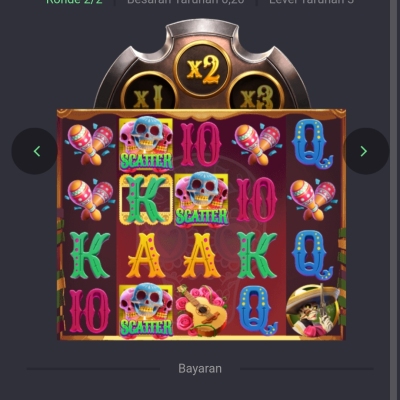Go to the previous round with left arrow
Viewport: 400px width, 400px height.
[x=34, y=151]
